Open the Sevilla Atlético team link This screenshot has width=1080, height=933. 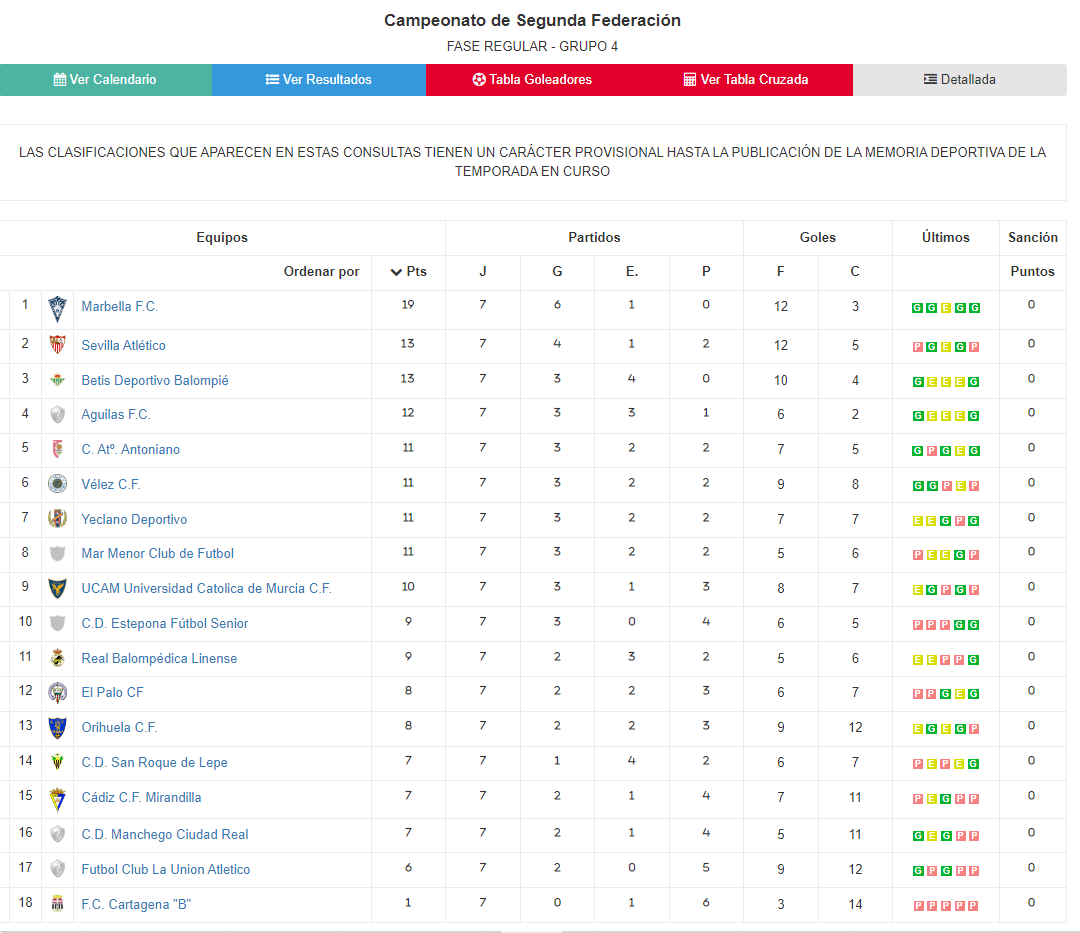point(123,346)
